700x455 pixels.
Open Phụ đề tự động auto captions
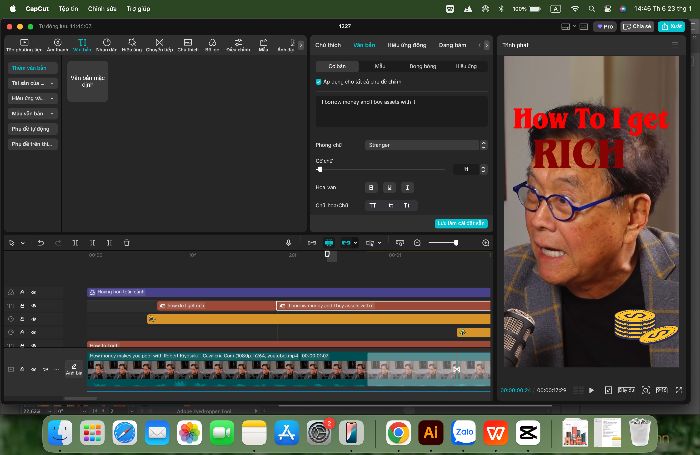[33, 129]
